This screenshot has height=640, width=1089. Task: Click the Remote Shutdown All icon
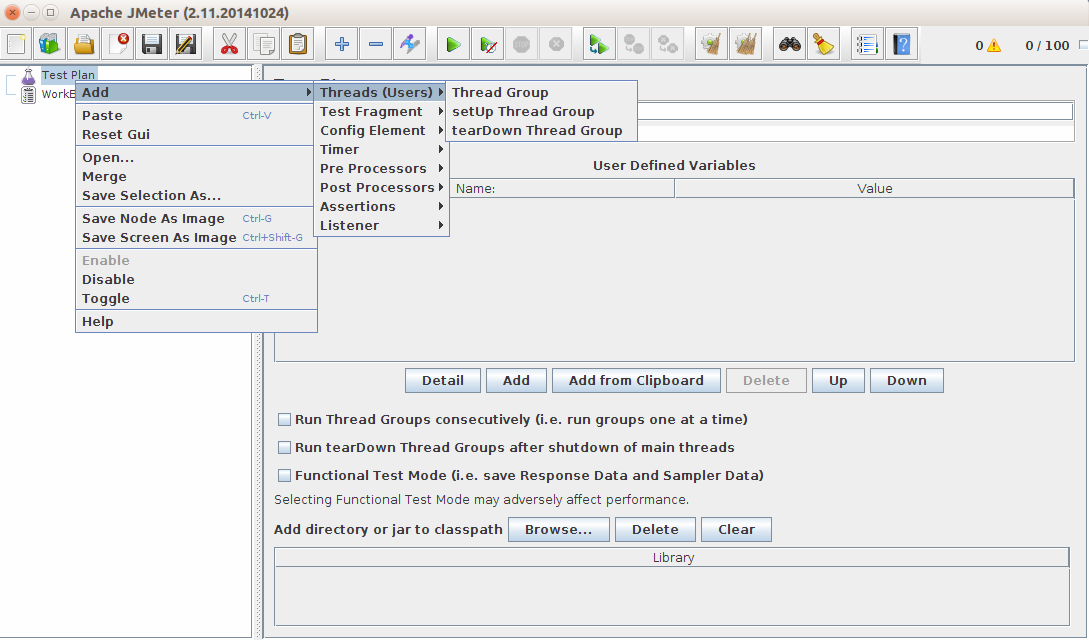tap(667, 44)
